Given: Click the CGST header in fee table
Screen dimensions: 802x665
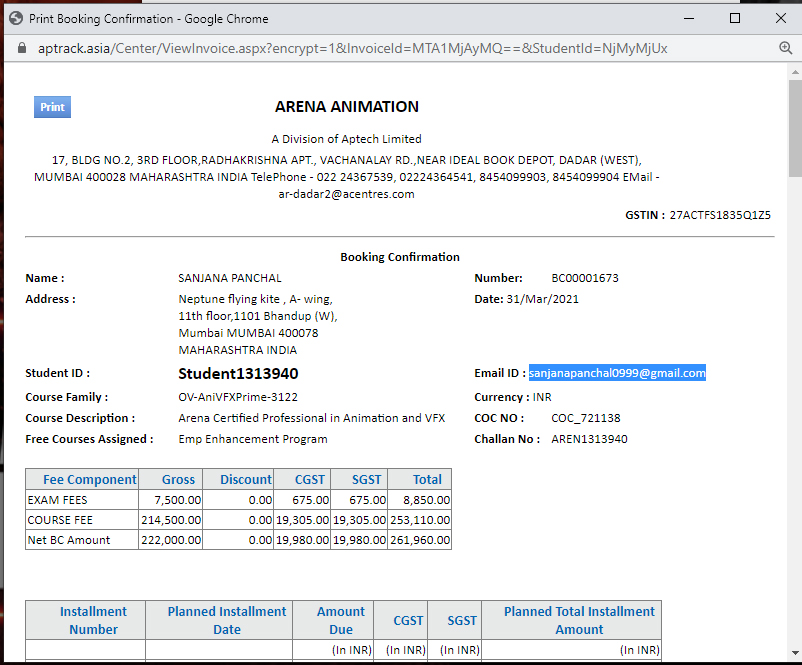Looking at the screenshot, I should 302,479.
